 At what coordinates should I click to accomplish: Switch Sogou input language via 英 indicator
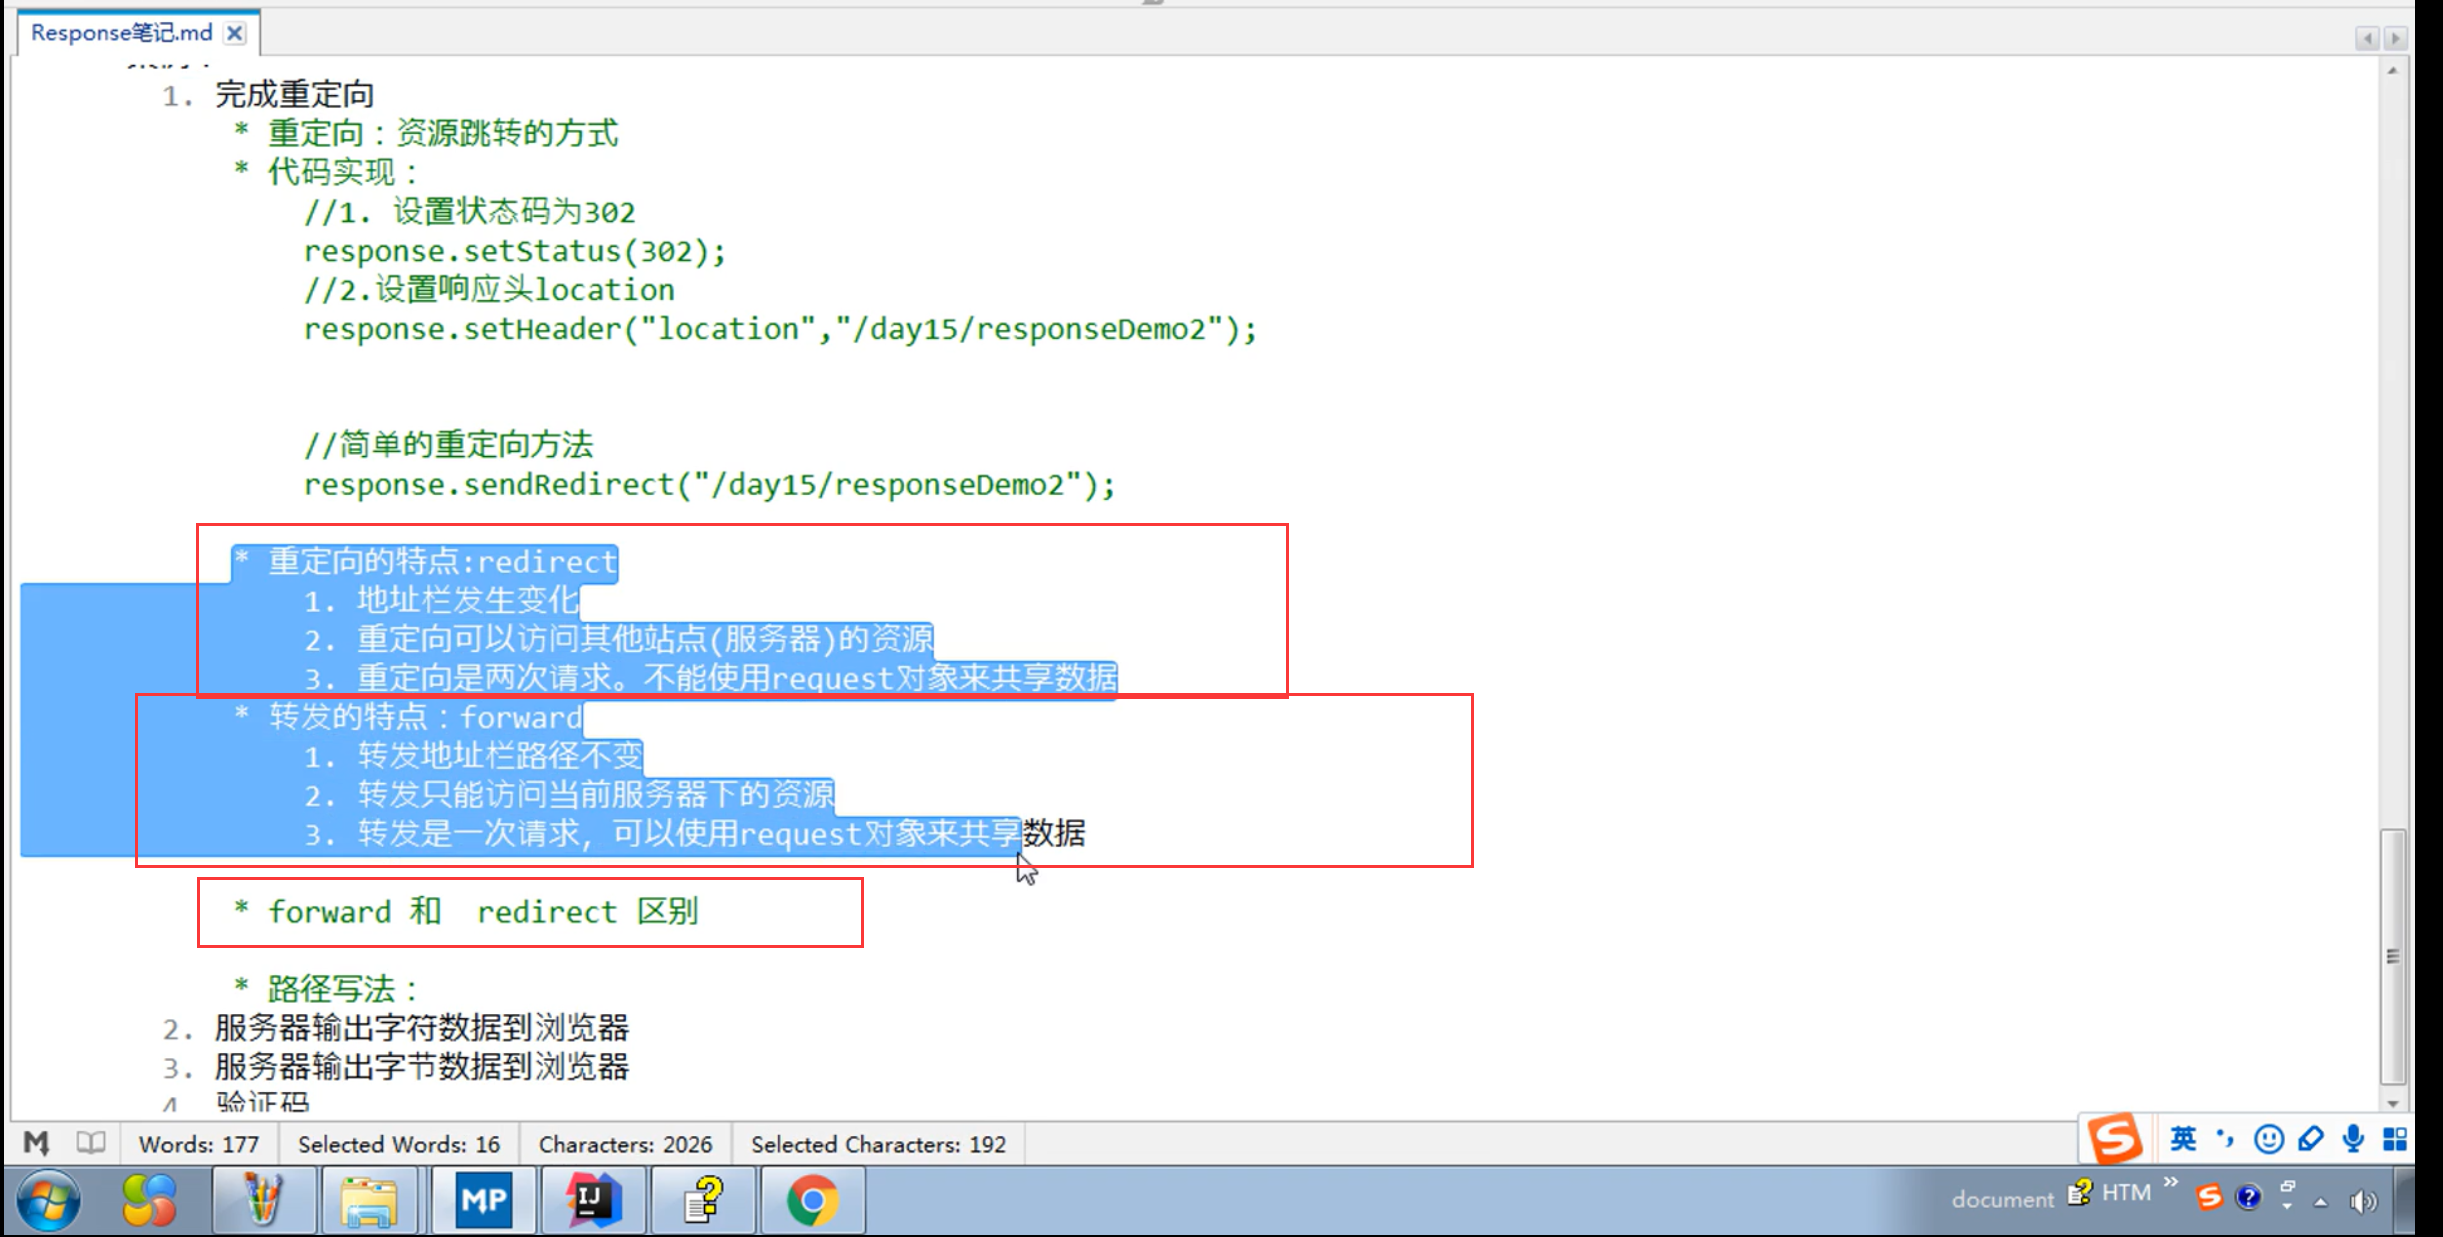tap(2183, 1139)
